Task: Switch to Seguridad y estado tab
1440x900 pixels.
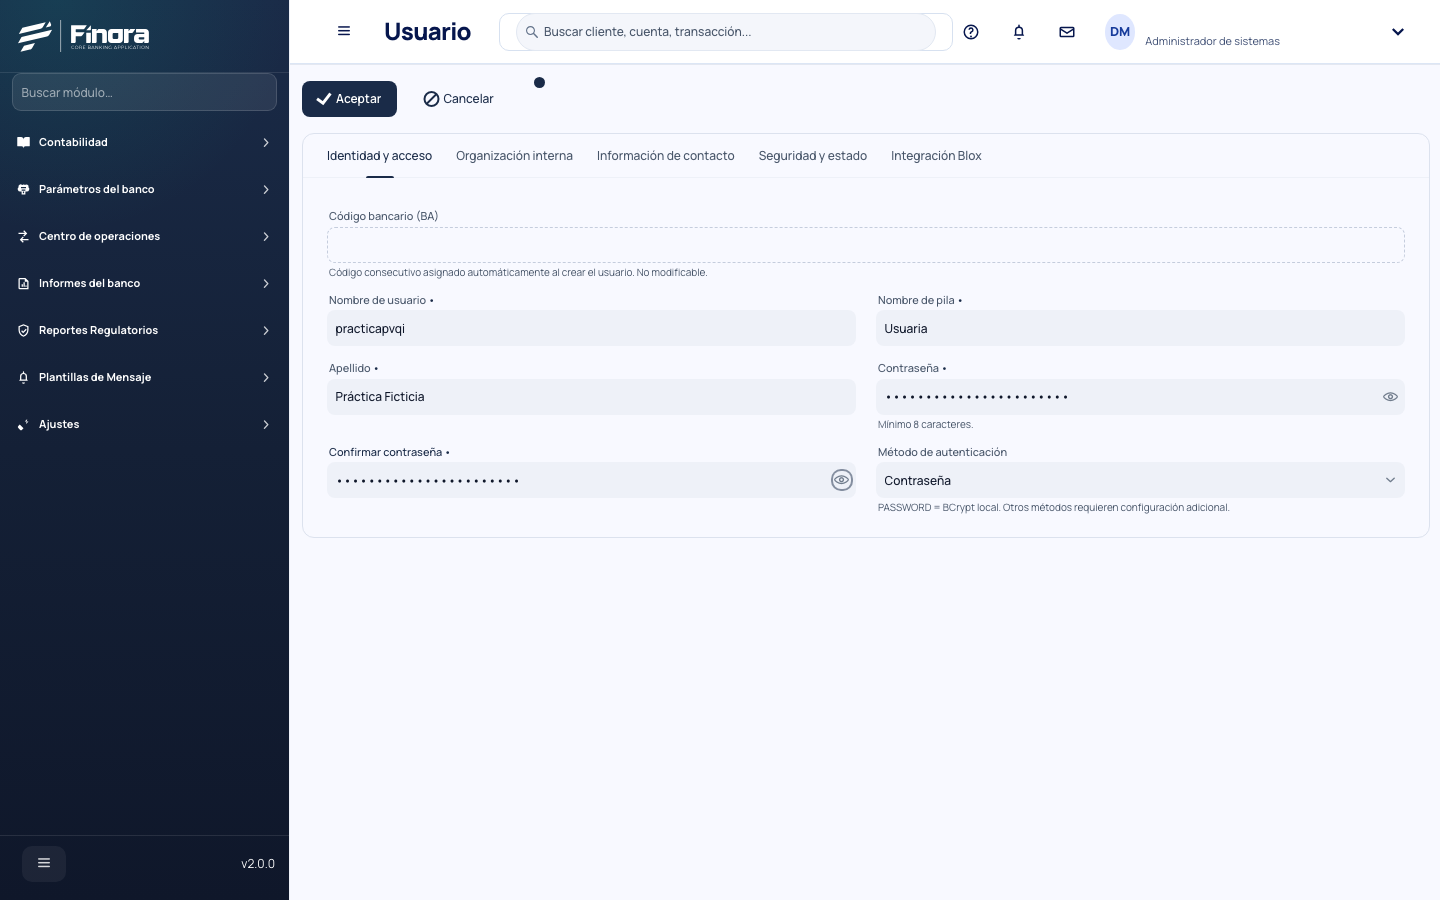Action: tap(812, 156)
